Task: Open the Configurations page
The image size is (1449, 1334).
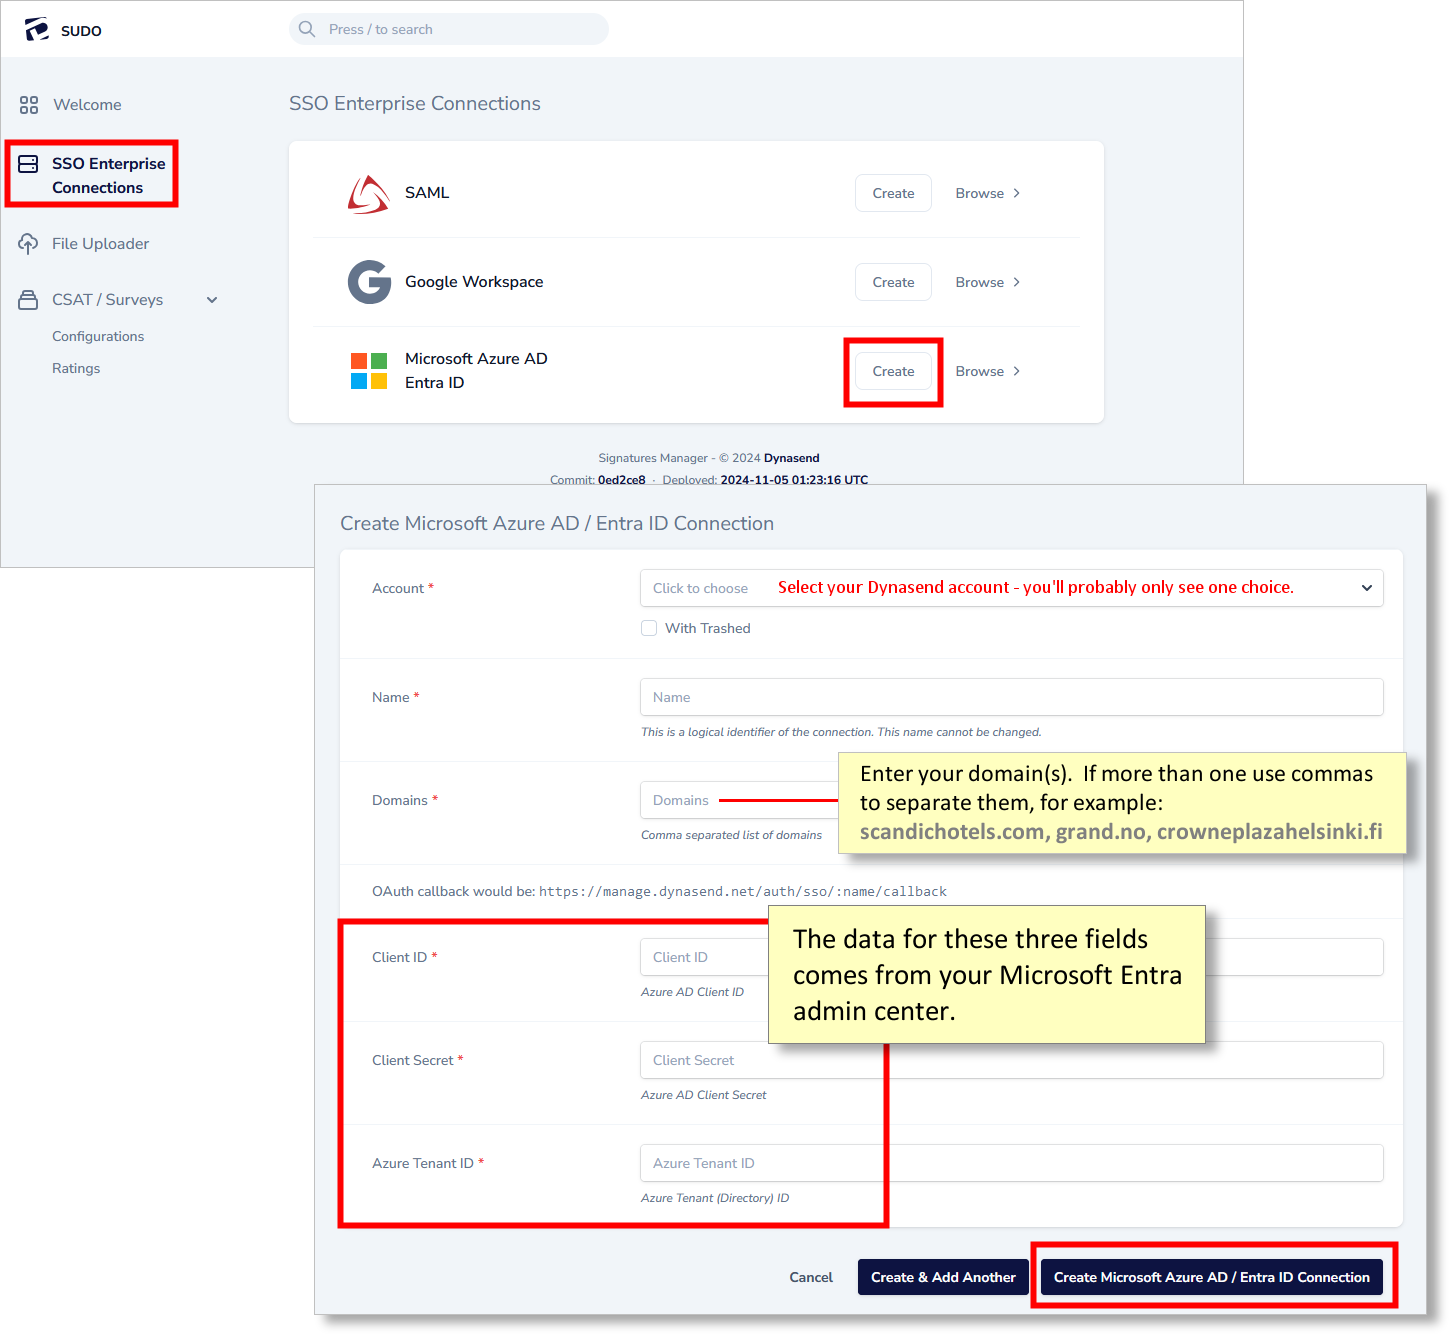Action: pos(98,336)
